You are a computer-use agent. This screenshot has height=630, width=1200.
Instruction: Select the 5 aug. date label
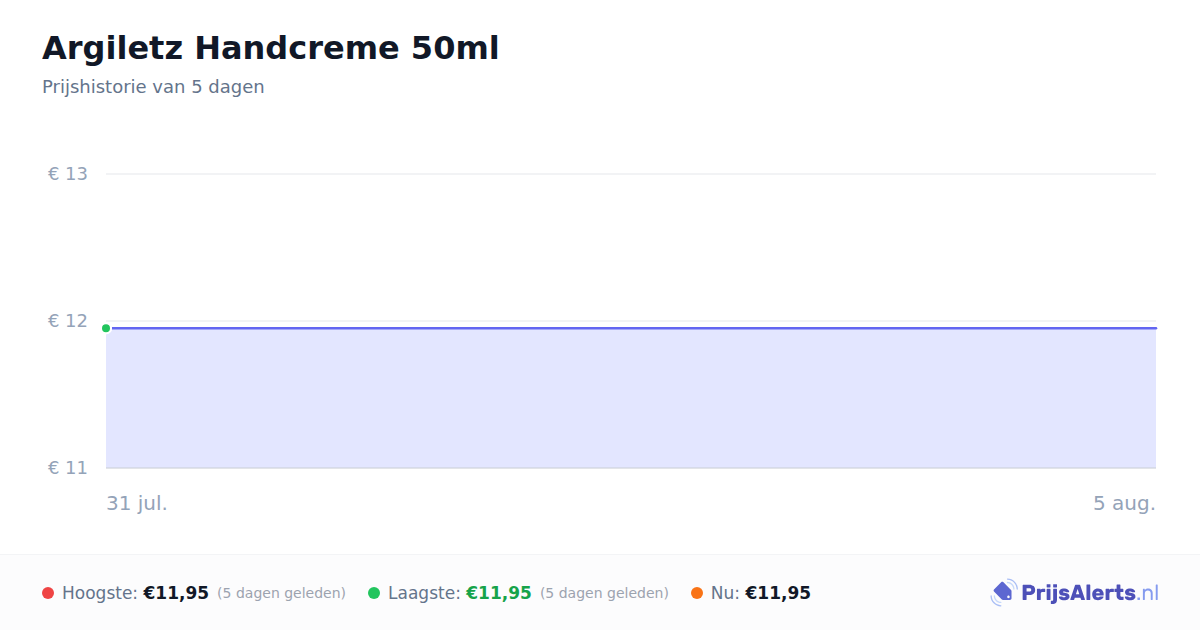click(x=1124, y=503)
